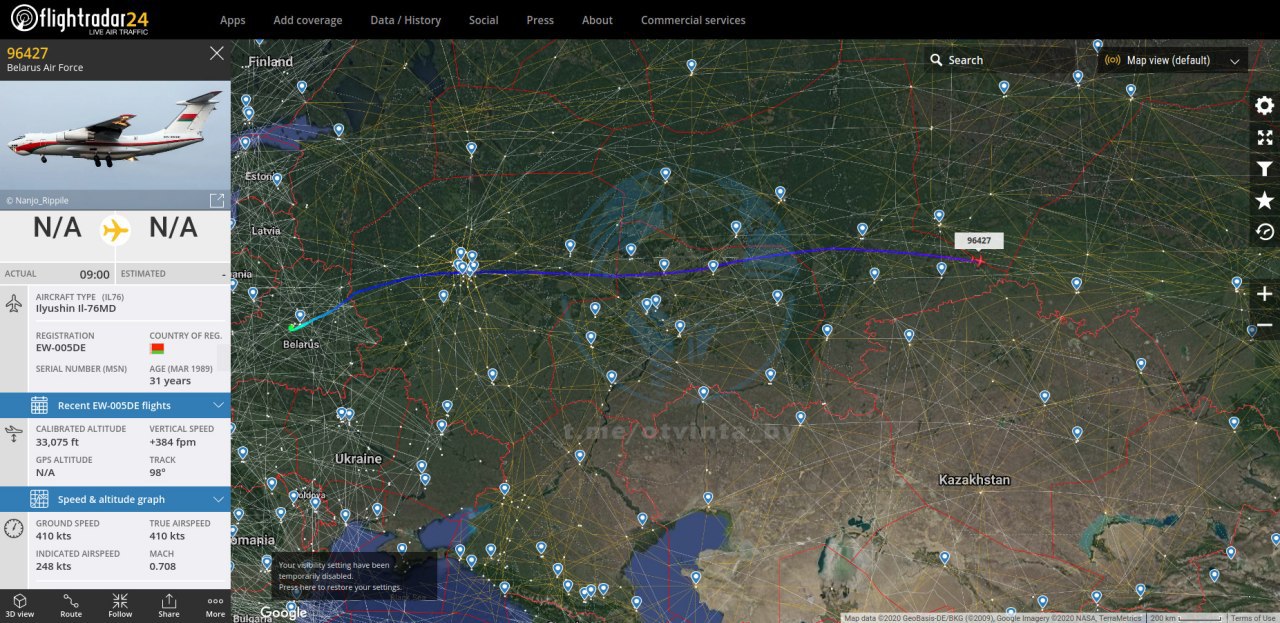Open aircraft photo in external link icon
This screenshot has height=623, width=1280.
pos(216,200)
